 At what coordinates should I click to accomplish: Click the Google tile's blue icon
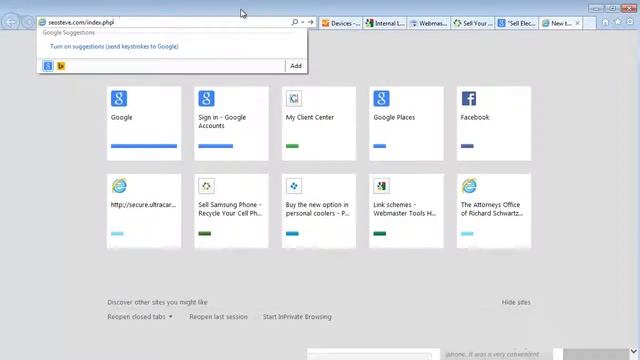(119, 98)
